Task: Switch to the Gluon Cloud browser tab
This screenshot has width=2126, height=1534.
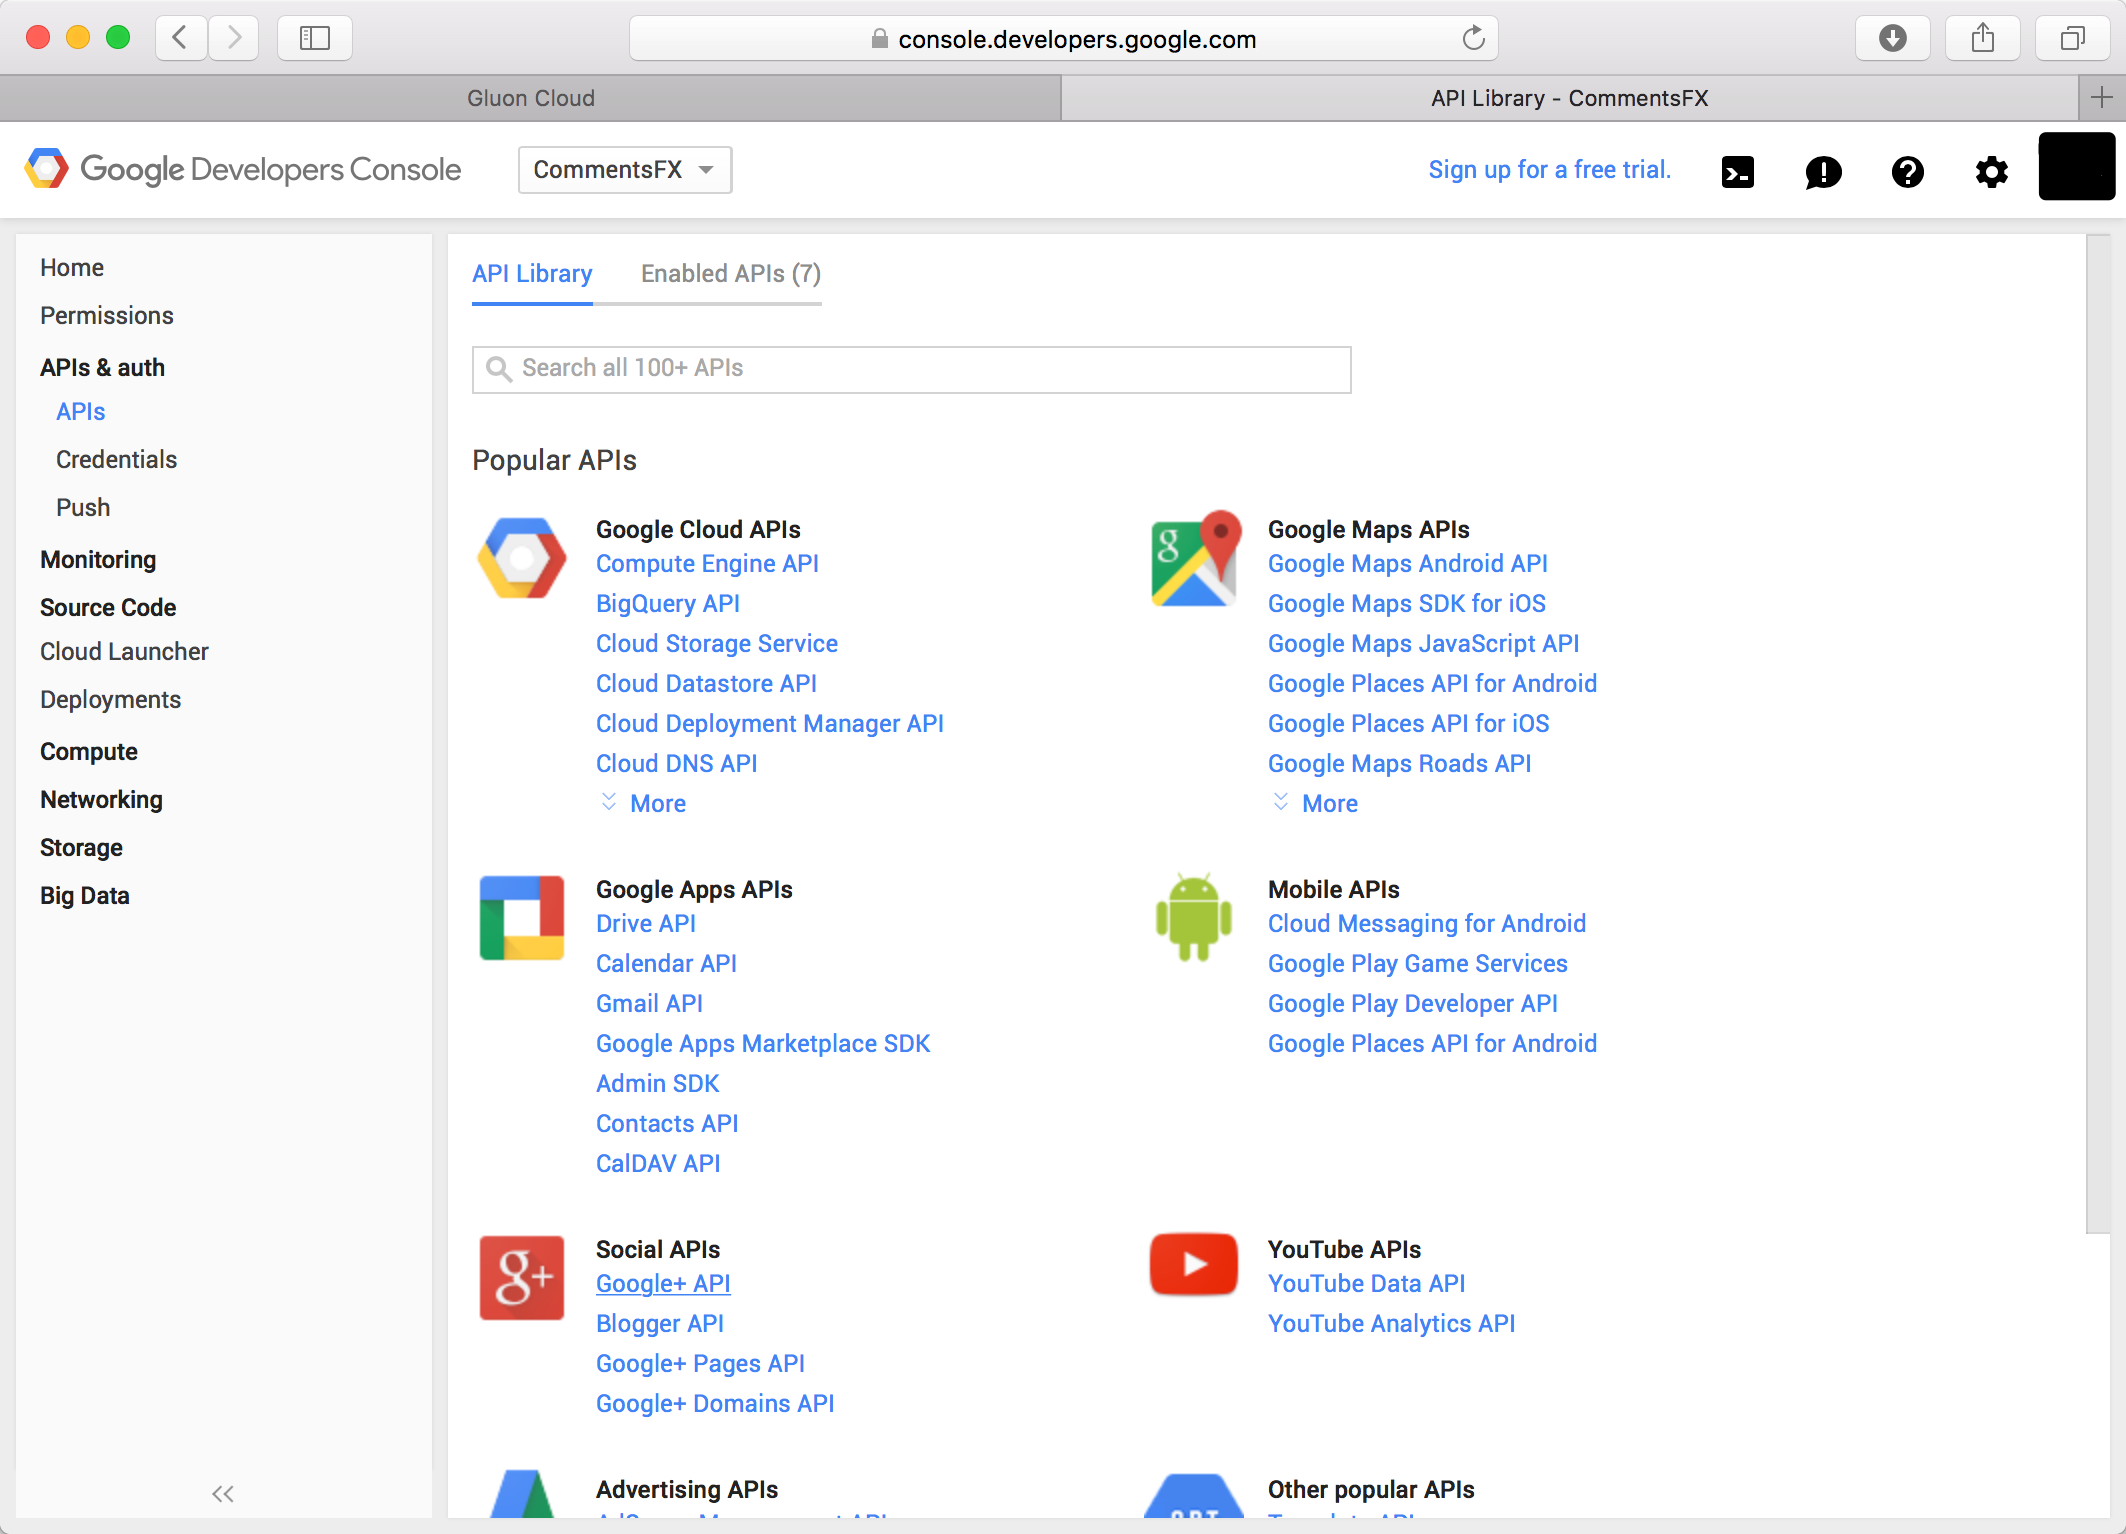Action: click(530, 98)
